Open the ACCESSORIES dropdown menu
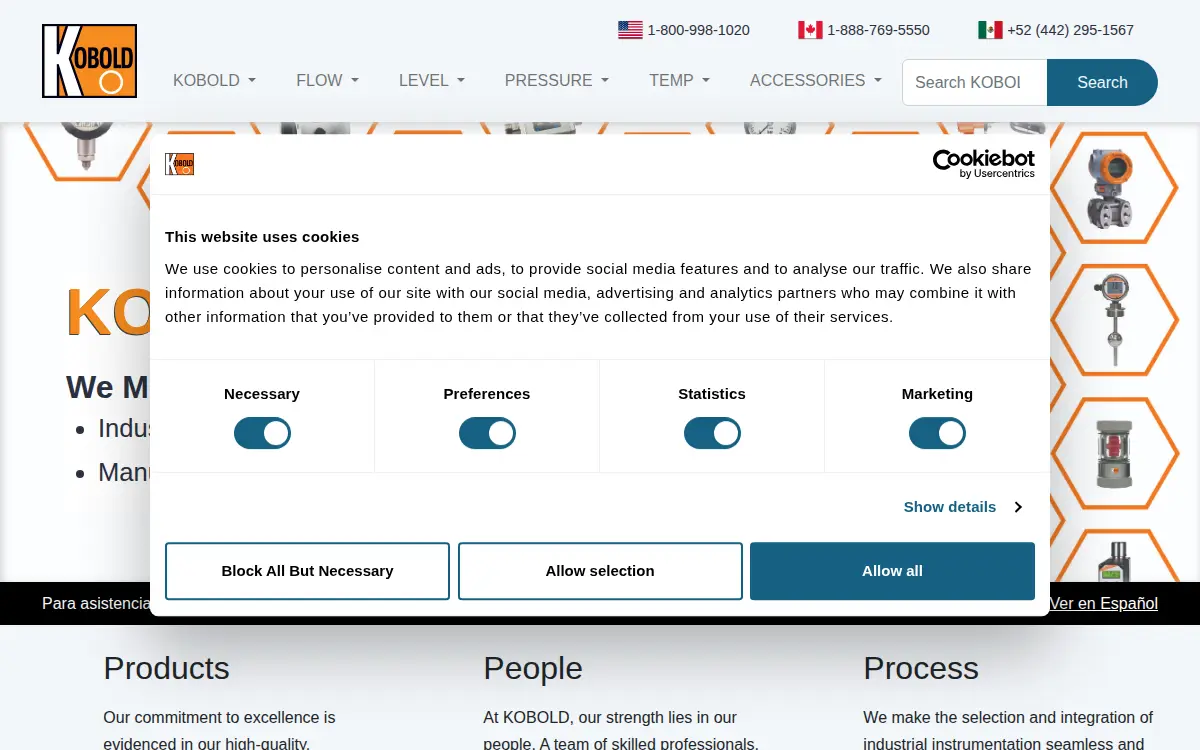This screenshot has width=1200, height=750. click(816, 80)
